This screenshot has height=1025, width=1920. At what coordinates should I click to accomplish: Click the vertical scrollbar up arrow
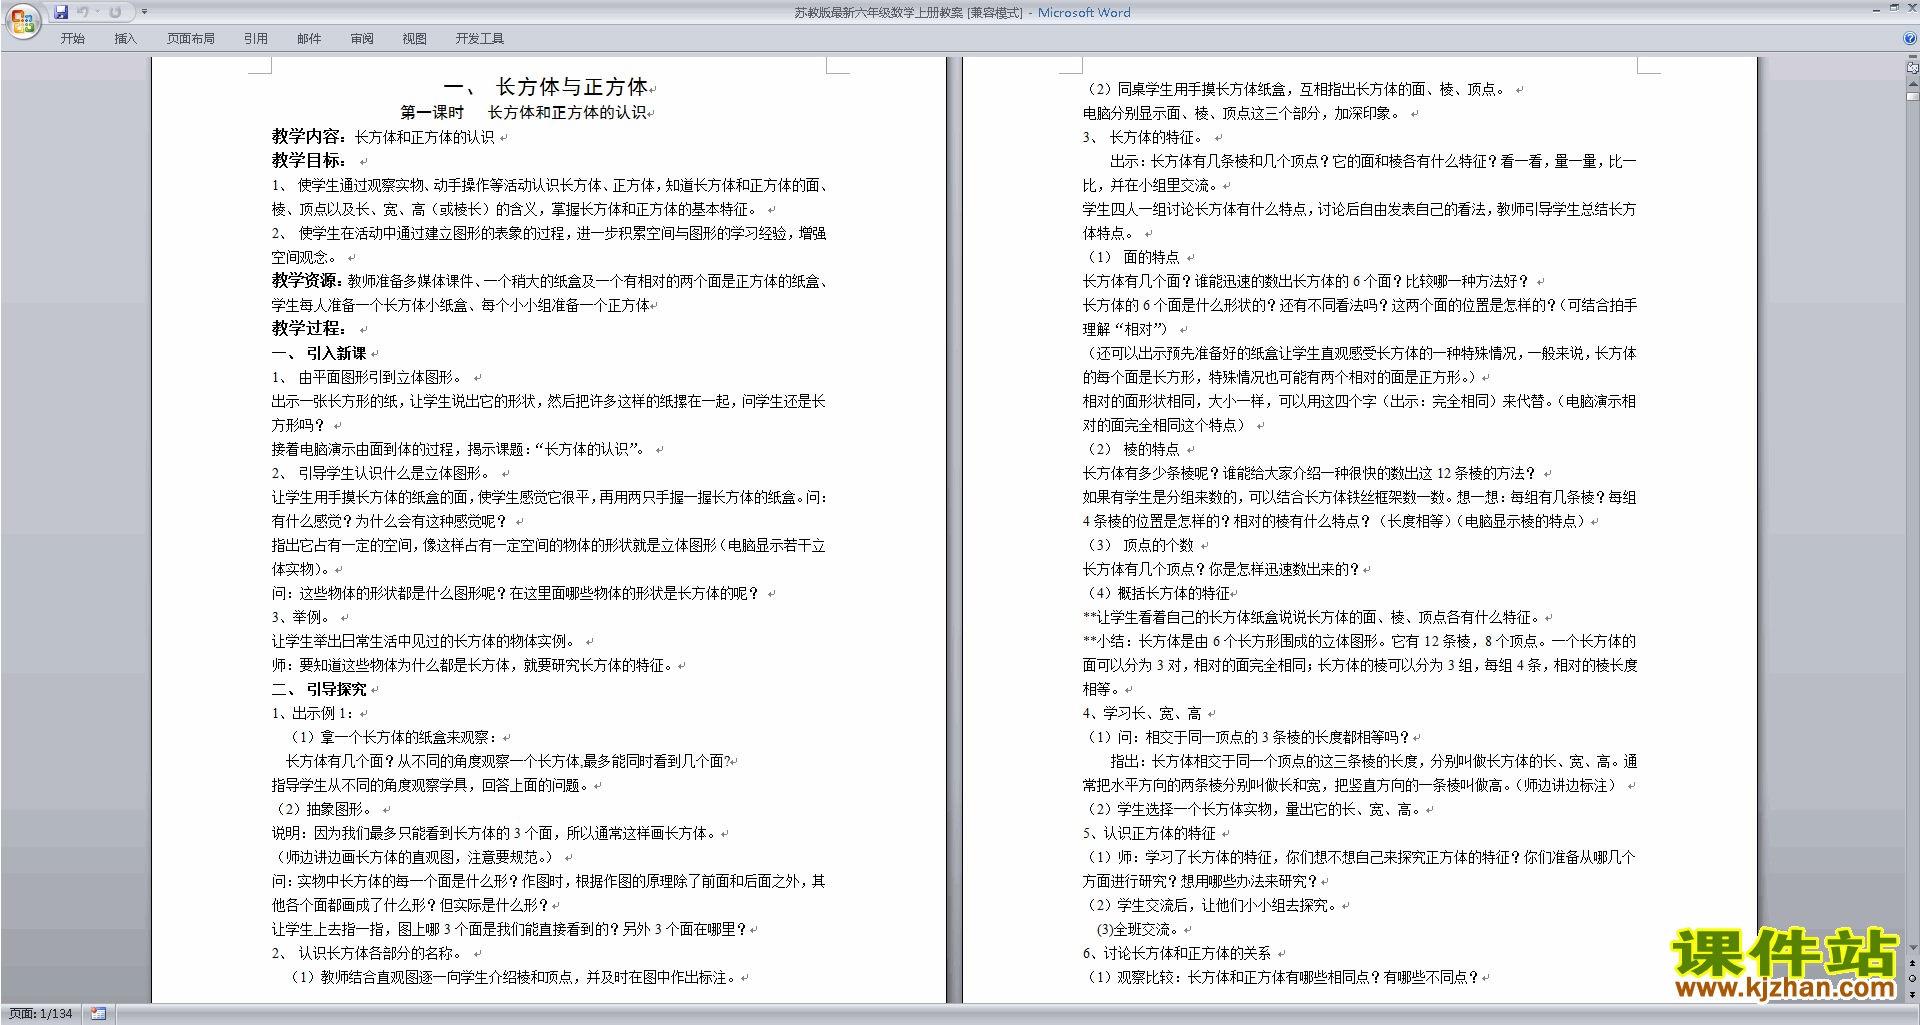(1913, 84)
